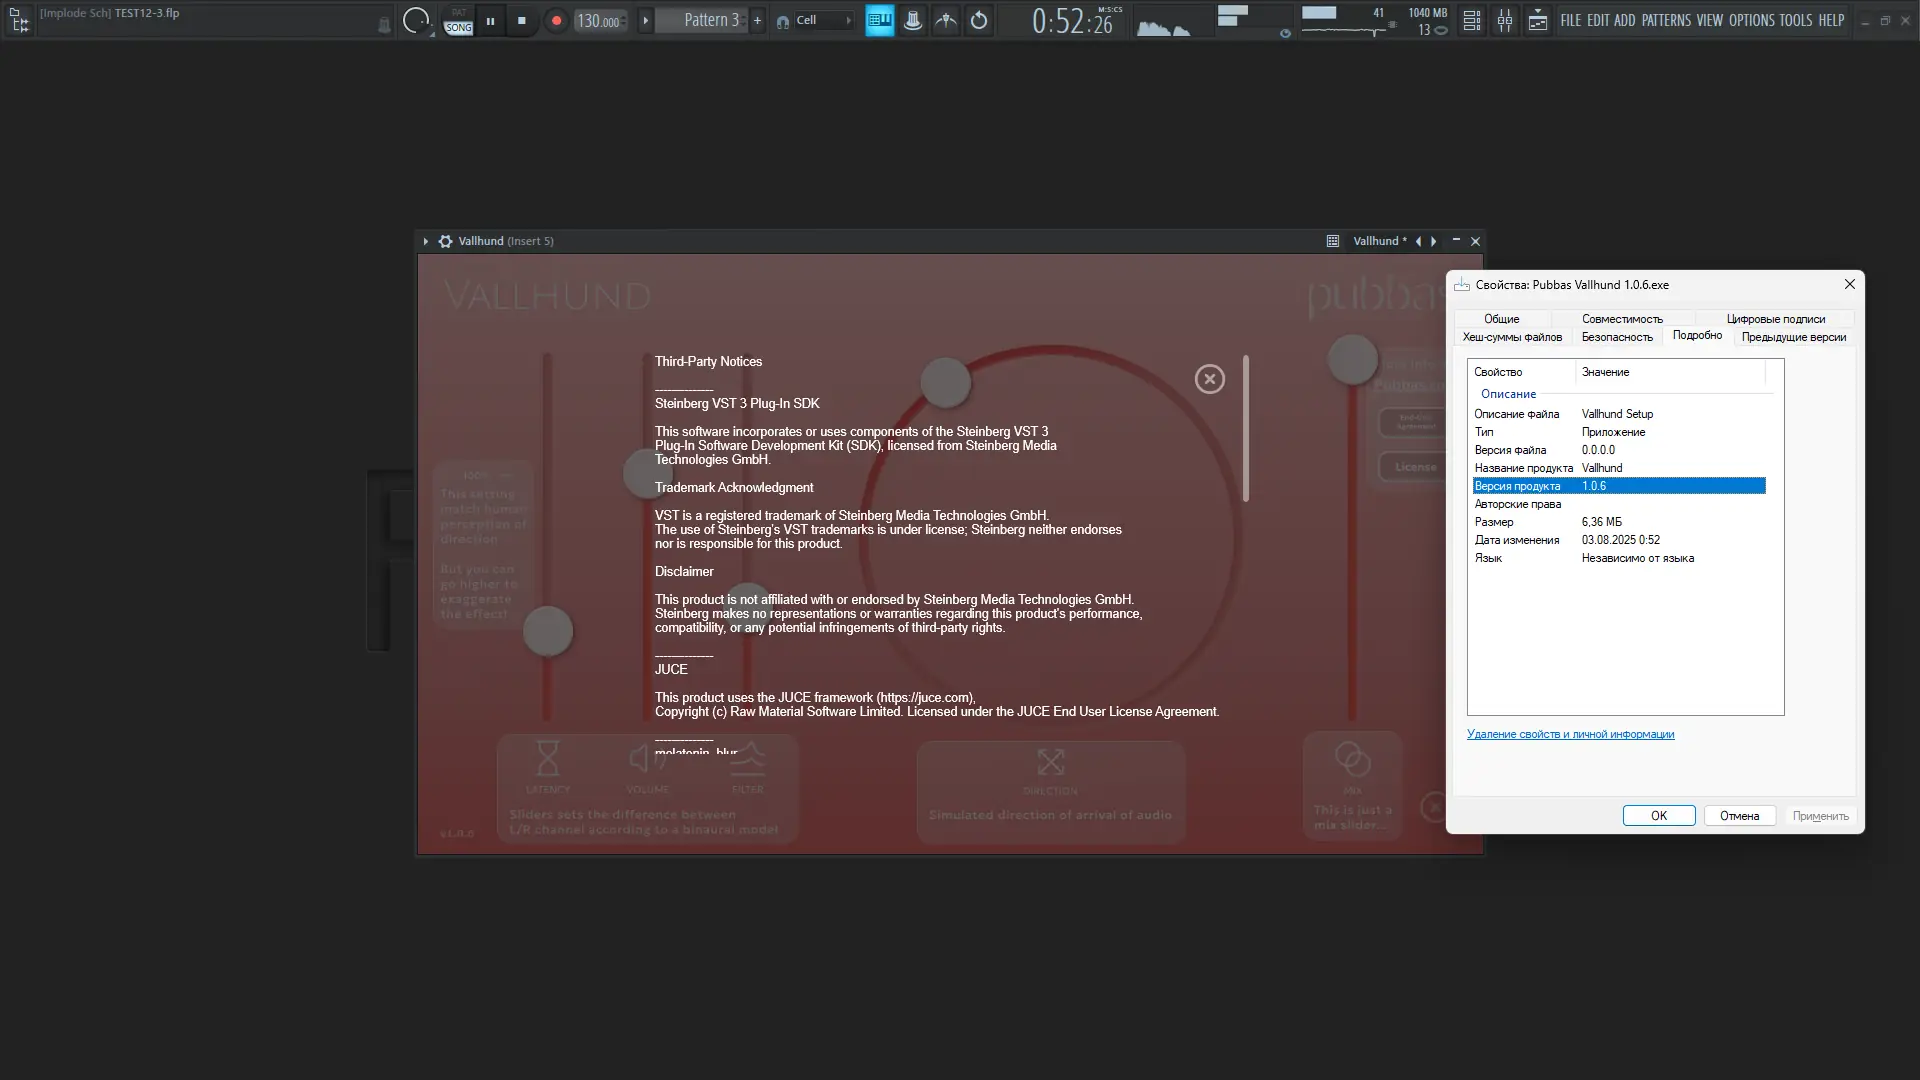Image resolution: width=1920 pixels, height=1080 pixels.
Task: Open the Pattern 3 selector dropdown
Action: 711,20
